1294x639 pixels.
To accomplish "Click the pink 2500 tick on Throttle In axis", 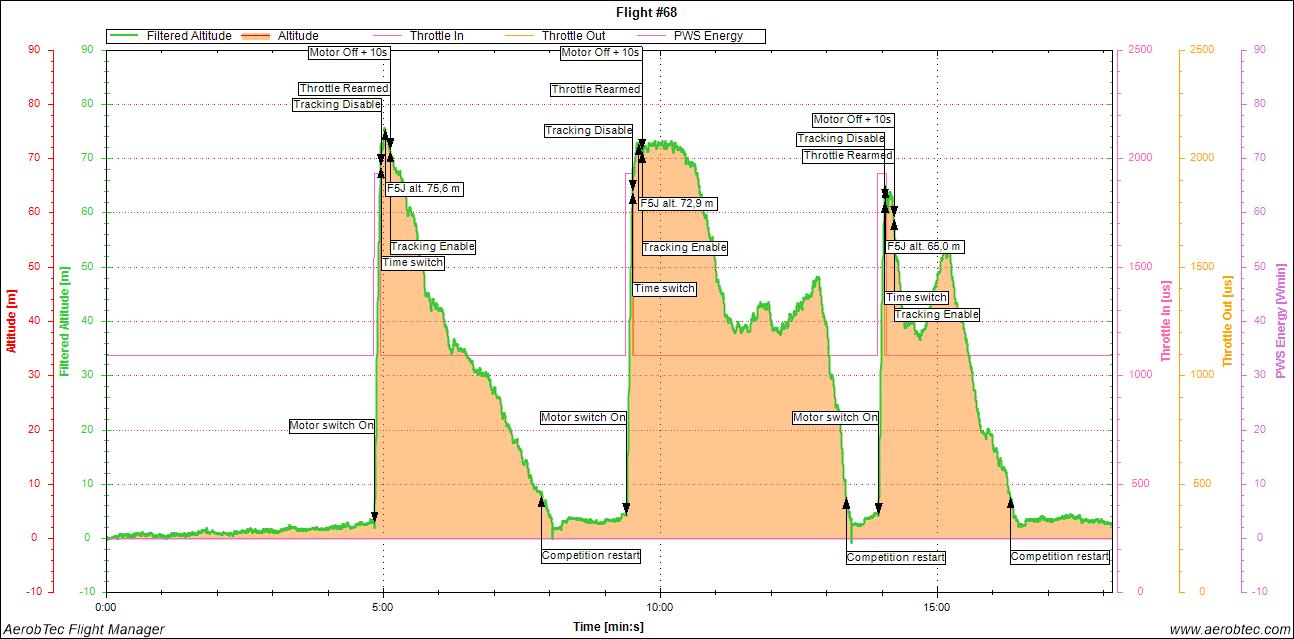I will [x=1142, y=49].
